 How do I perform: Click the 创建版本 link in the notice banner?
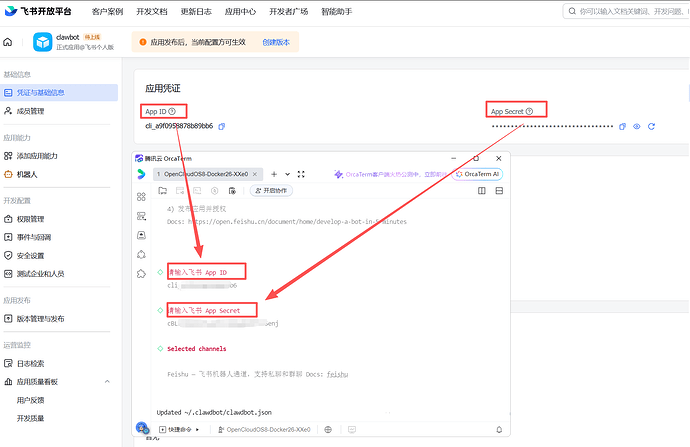[276, 42]
